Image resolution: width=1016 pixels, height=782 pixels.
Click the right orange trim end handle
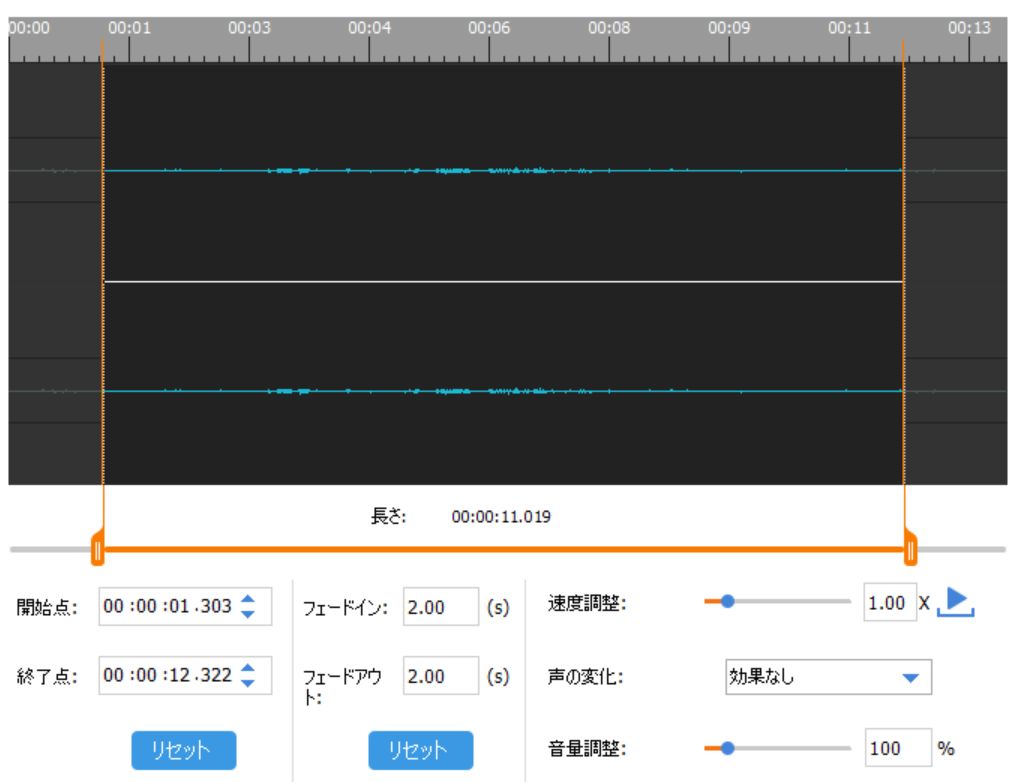(x=910, y=549)
